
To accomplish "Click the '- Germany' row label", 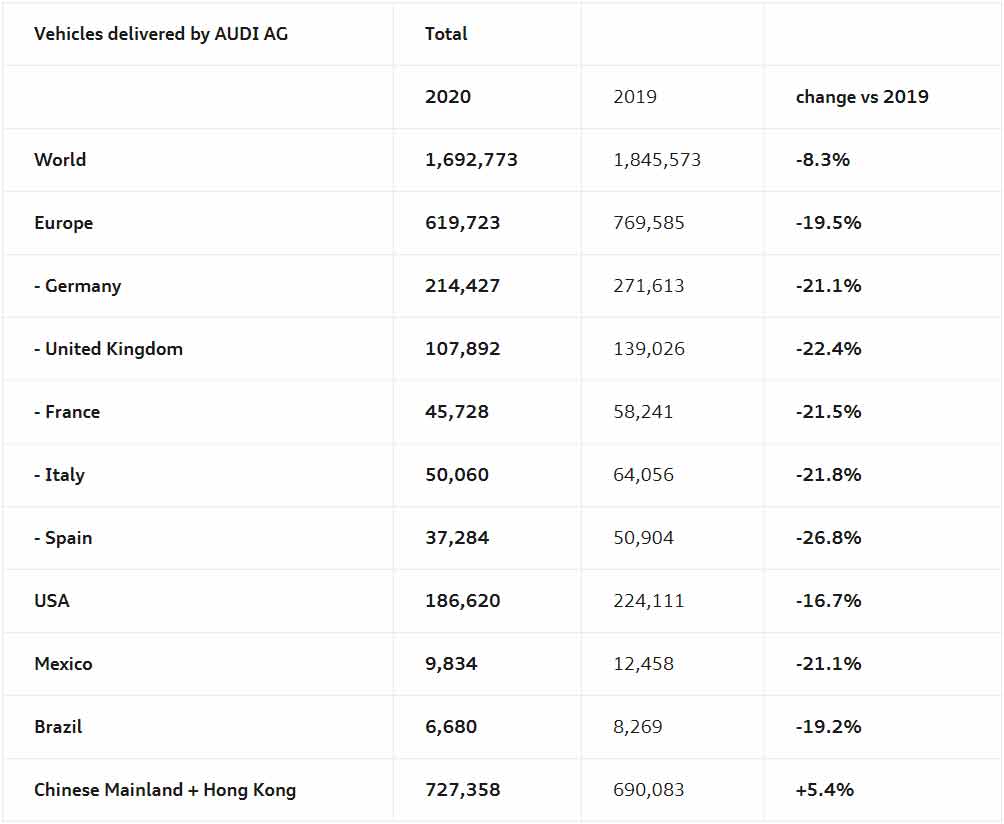I will click(x=77, y=286).
